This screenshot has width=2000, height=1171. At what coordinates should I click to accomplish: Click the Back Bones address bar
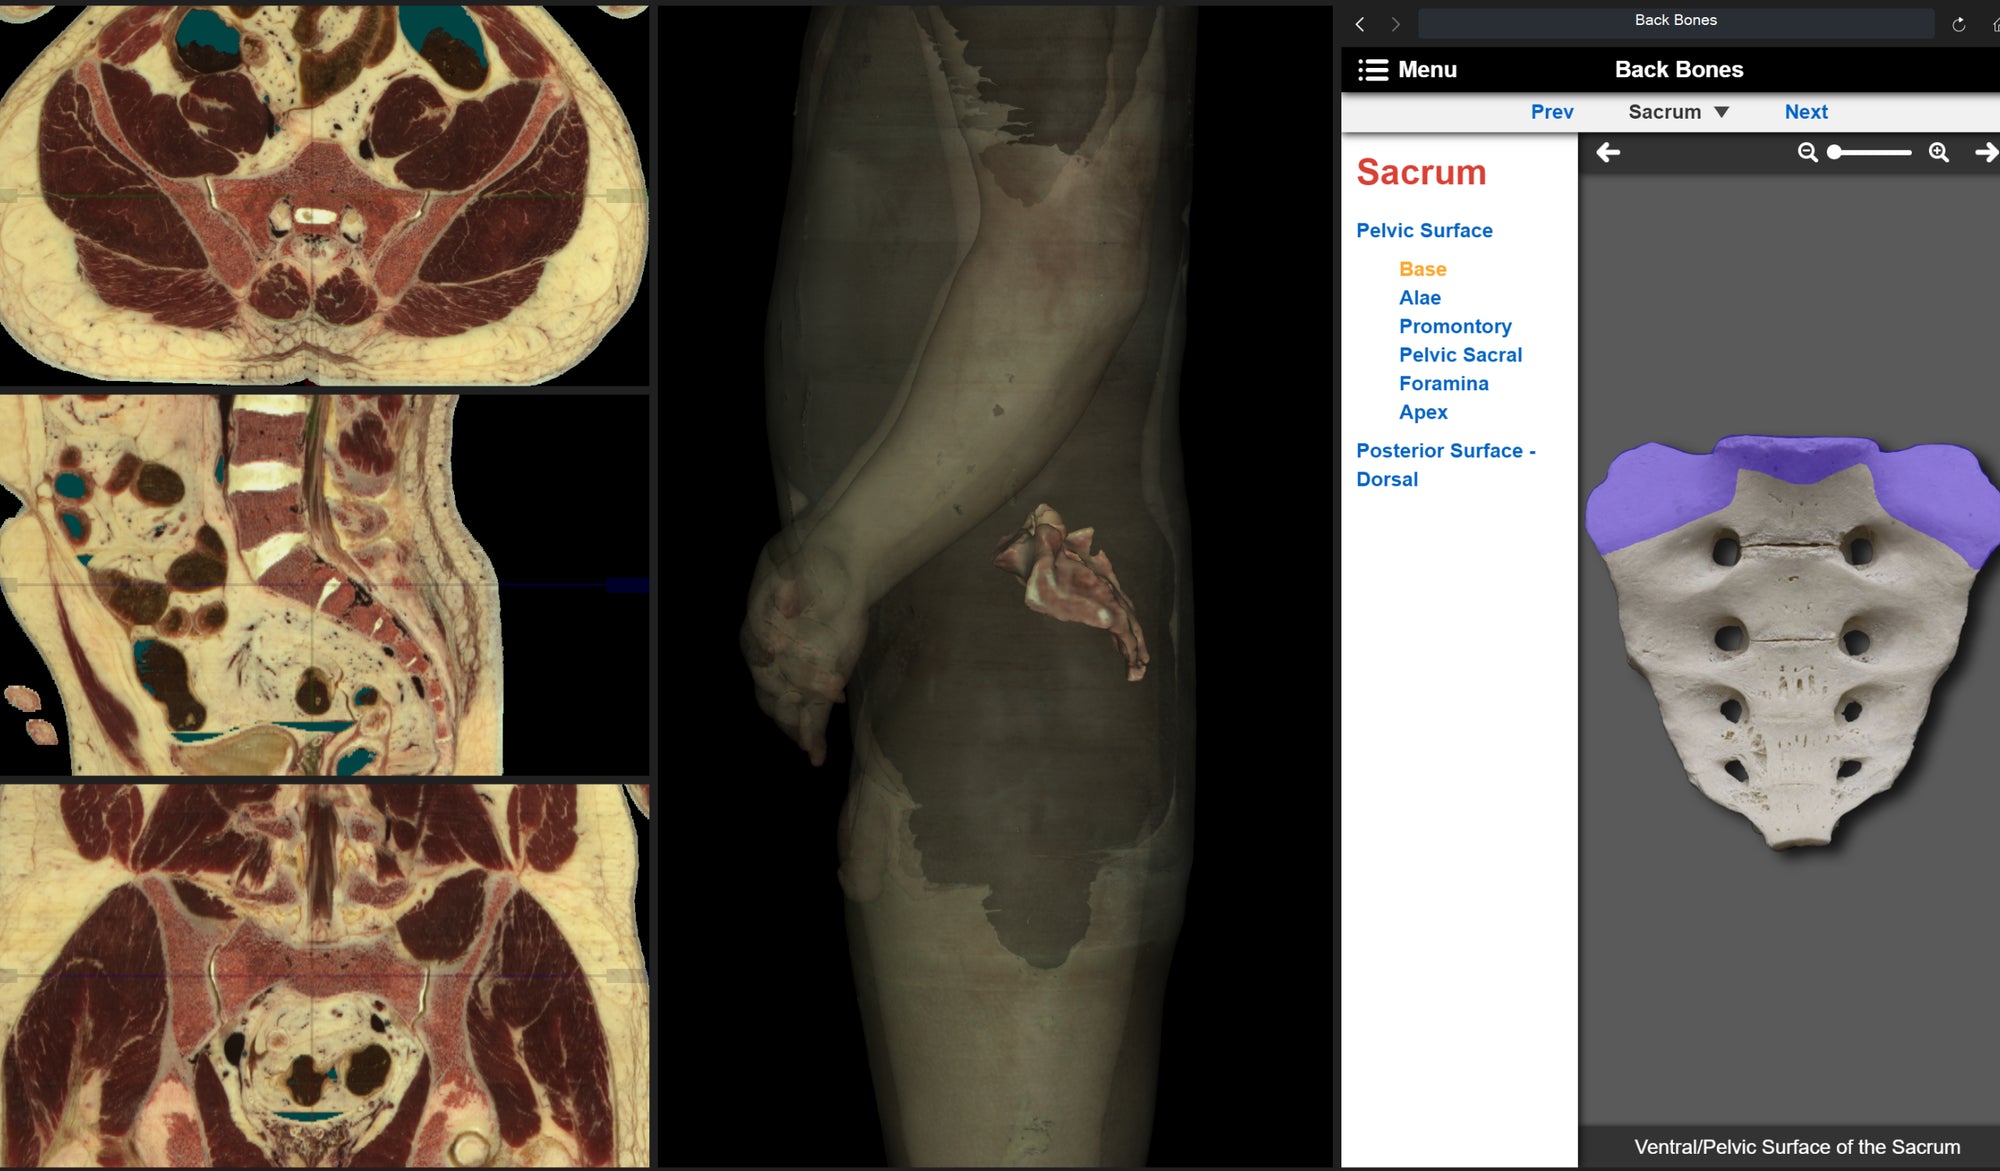tap(1675, 22)
